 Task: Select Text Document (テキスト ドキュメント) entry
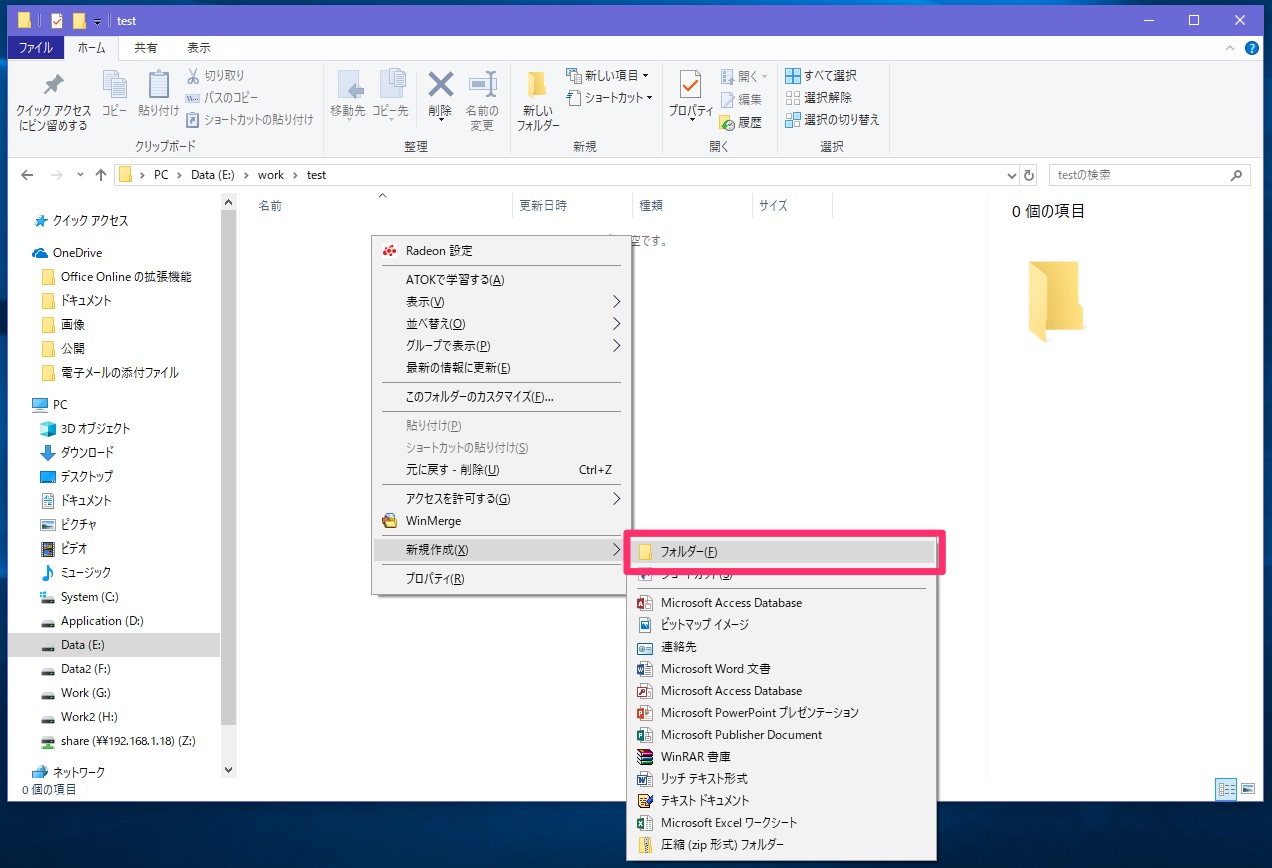[x=782, y=800]
